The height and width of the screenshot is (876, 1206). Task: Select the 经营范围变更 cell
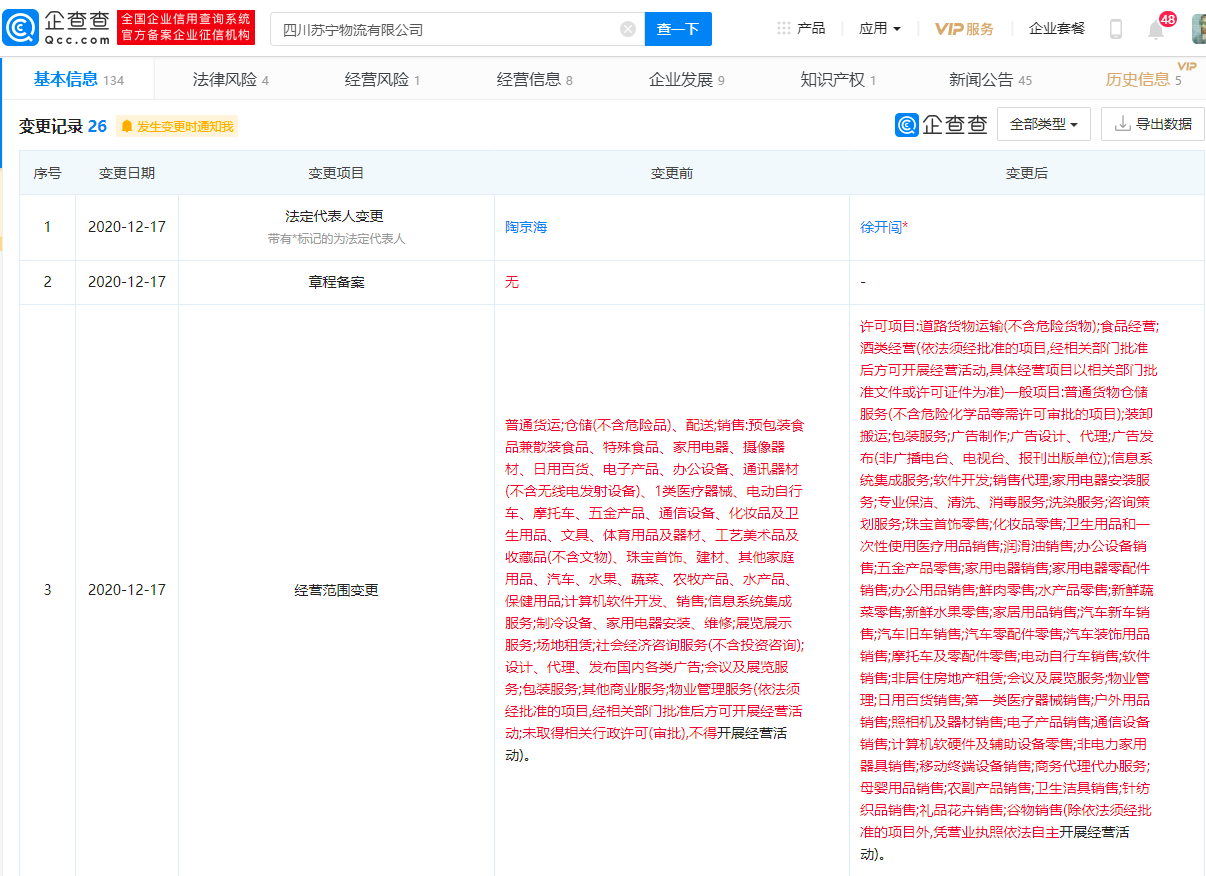336,590
